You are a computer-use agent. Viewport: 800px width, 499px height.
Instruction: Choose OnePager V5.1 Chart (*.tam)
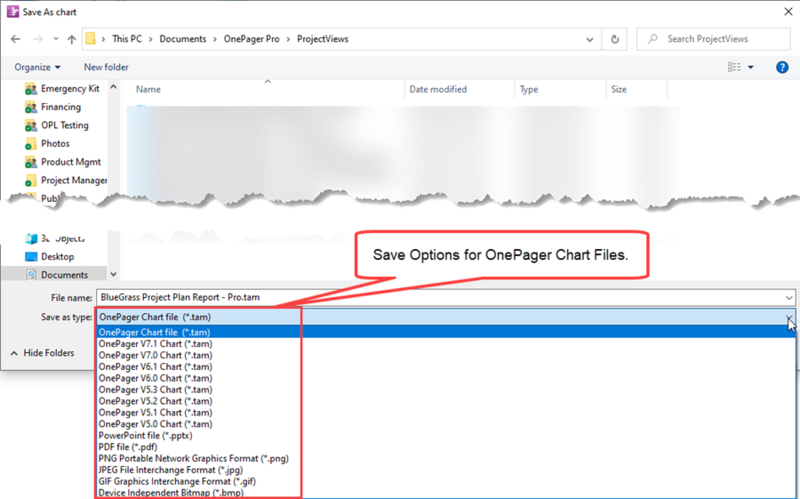pyautogui.click(x=155, y=413)
